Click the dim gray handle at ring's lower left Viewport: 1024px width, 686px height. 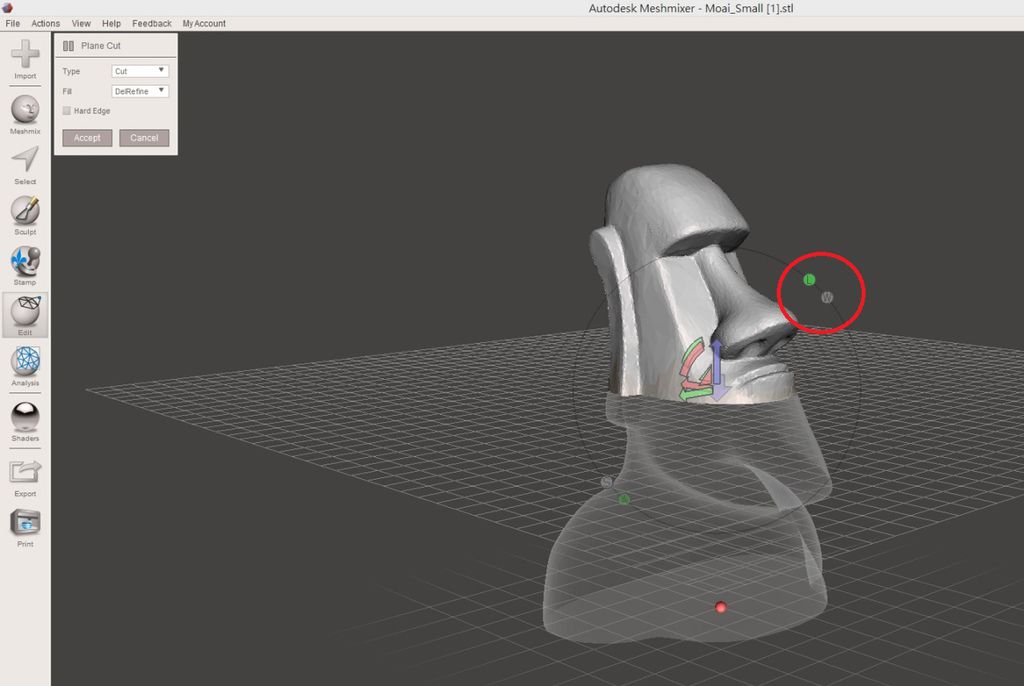(x=607, y=482)
